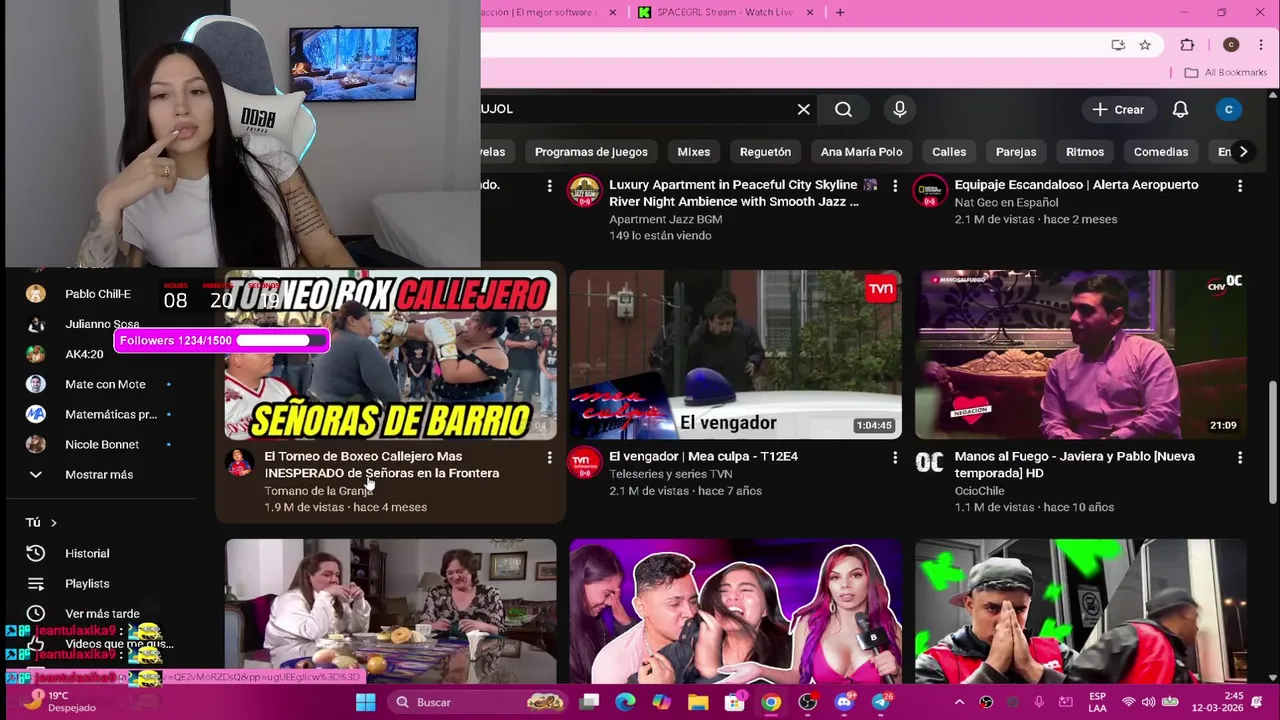Open Ver más tarde in sidebar

click(x=100, y=613)
